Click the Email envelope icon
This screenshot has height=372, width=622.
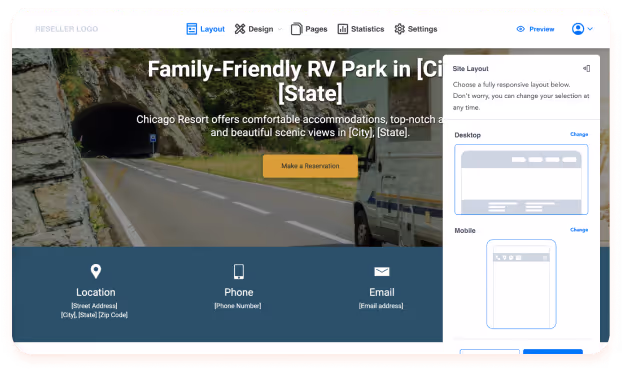382,271
